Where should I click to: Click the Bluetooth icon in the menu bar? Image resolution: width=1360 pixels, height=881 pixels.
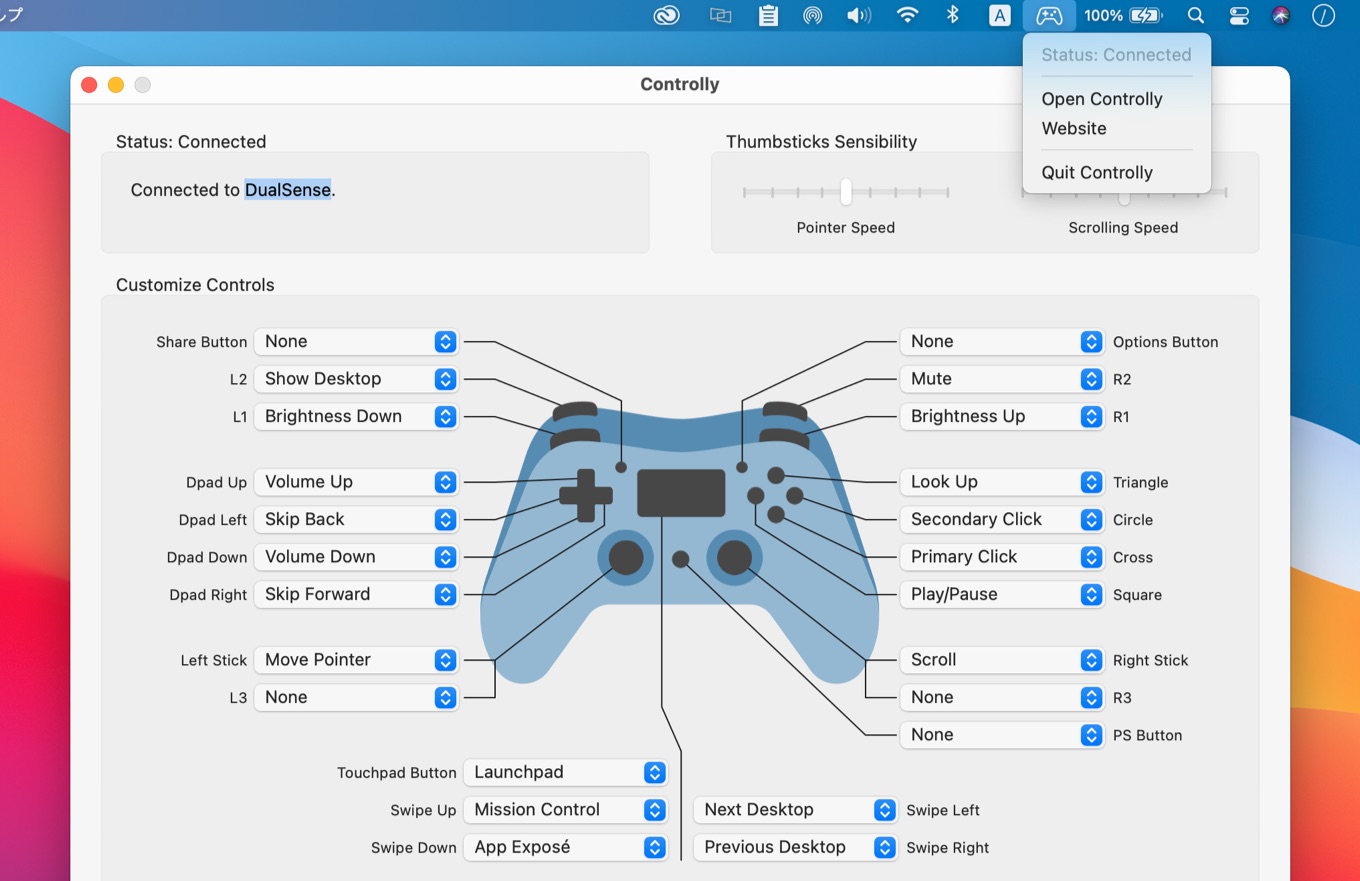[x=952, y=15]
